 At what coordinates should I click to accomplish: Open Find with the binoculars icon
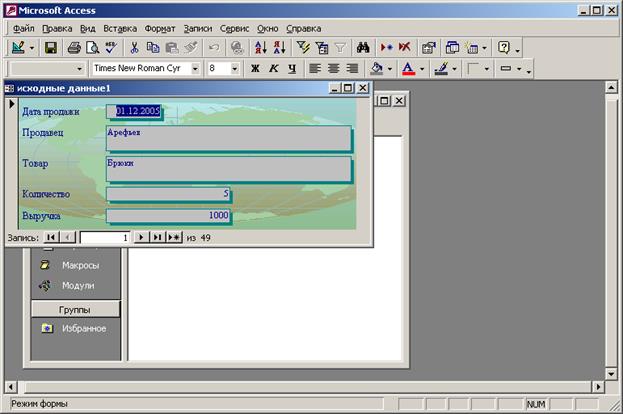(x=363, y=48)
